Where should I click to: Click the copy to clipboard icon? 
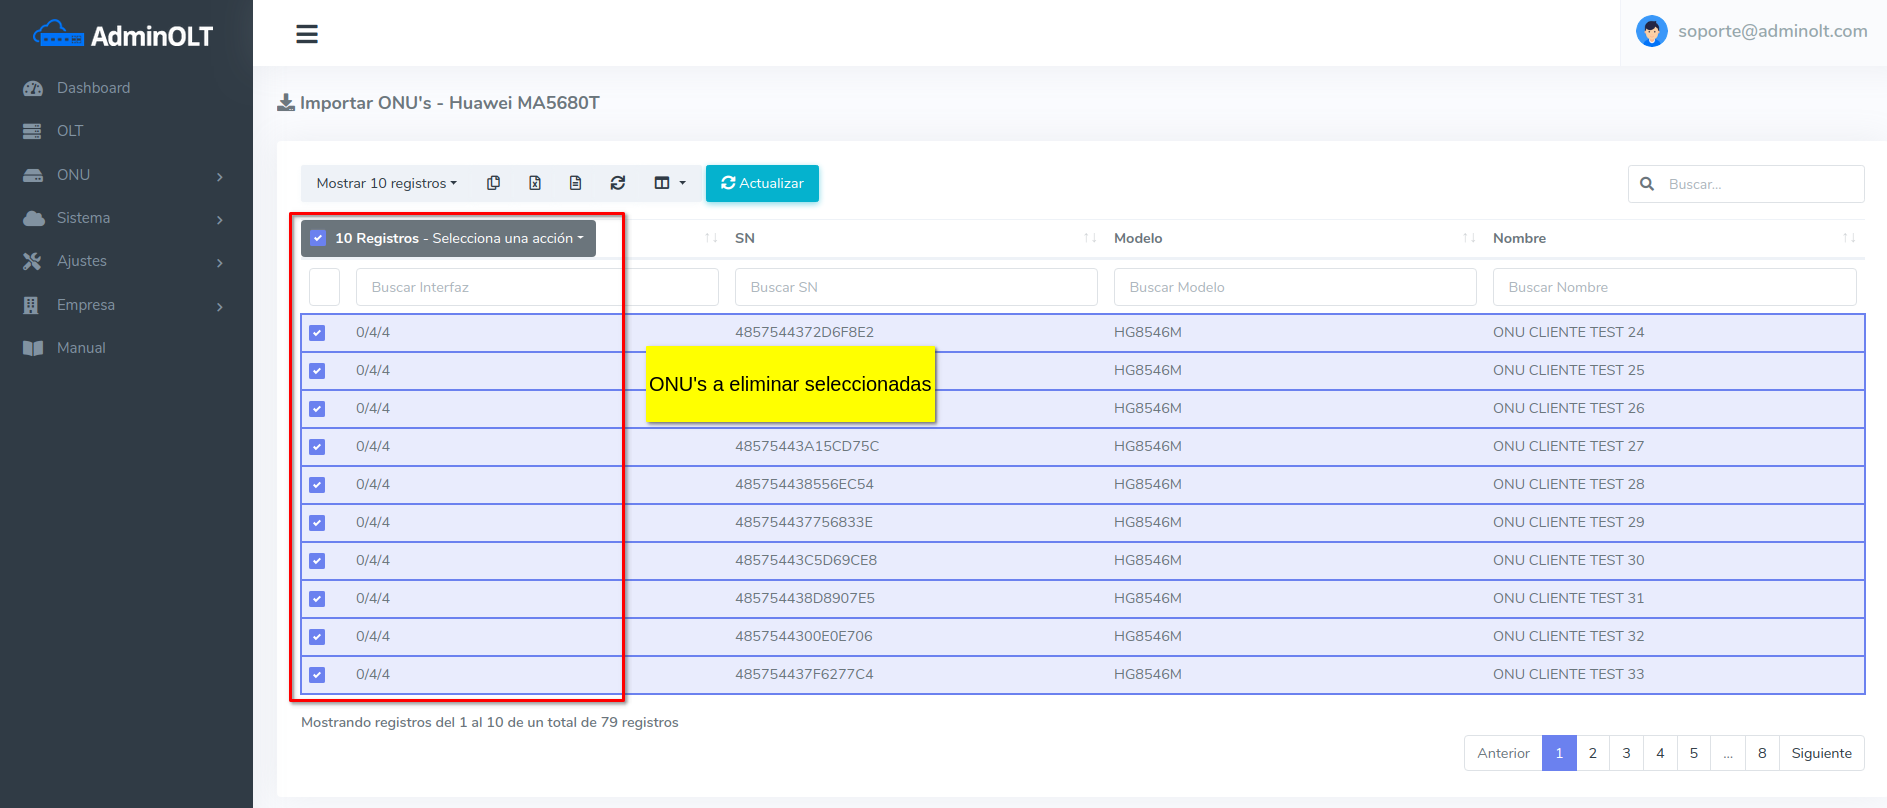[x=493, y=183]
